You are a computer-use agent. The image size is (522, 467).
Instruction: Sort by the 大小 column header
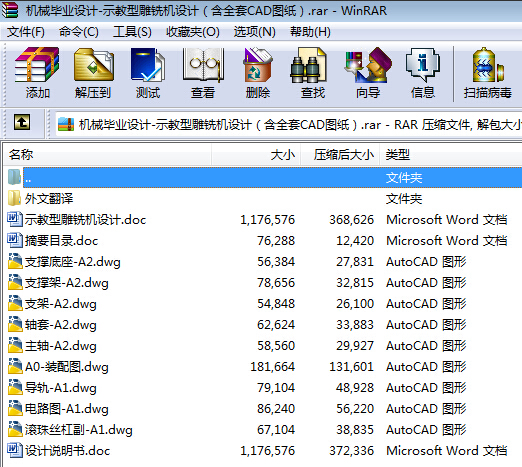pyautogui.click(x=256, y=155)
